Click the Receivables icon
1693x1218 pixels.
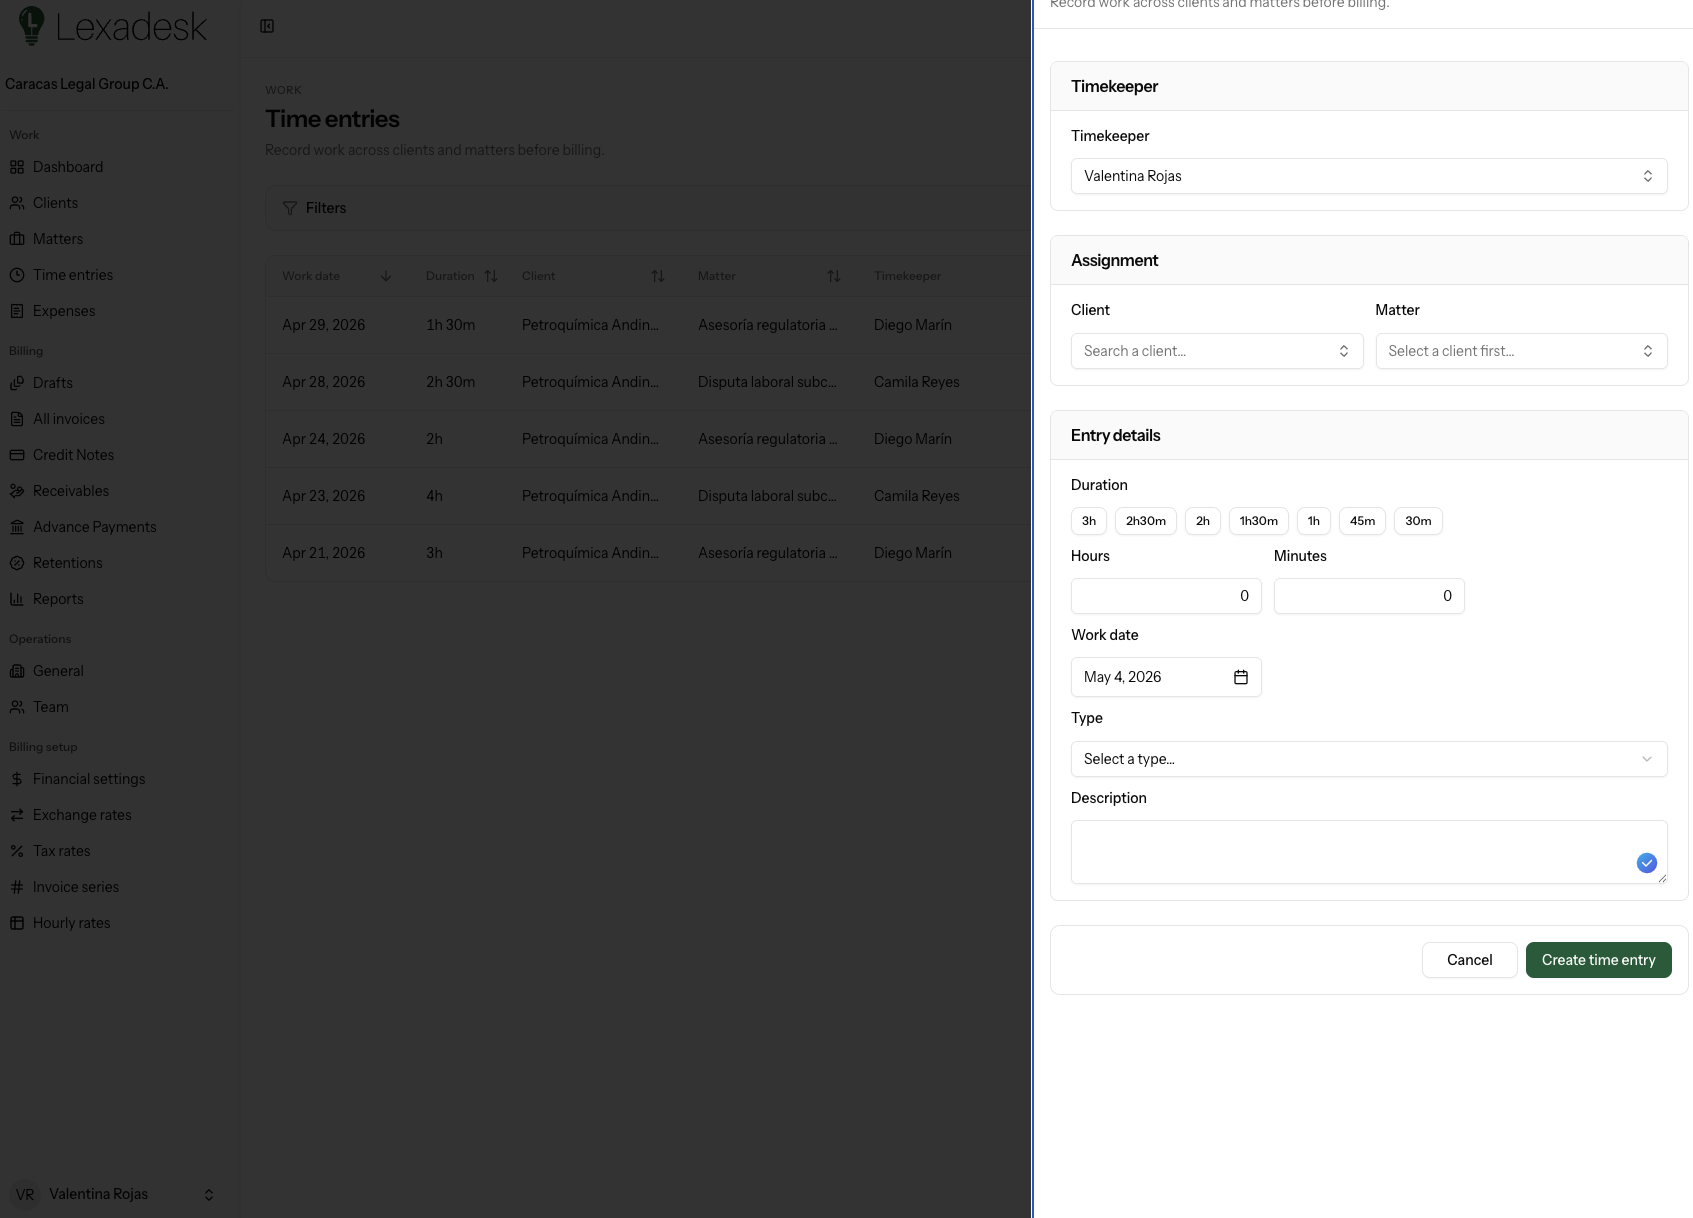coord(17,491)
